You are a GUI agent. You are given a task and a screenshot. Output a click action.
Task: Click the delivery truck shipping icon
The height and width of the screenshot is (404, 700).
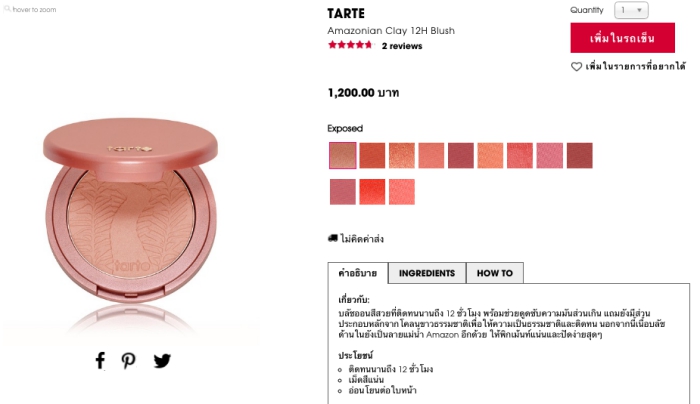[333, 238]
